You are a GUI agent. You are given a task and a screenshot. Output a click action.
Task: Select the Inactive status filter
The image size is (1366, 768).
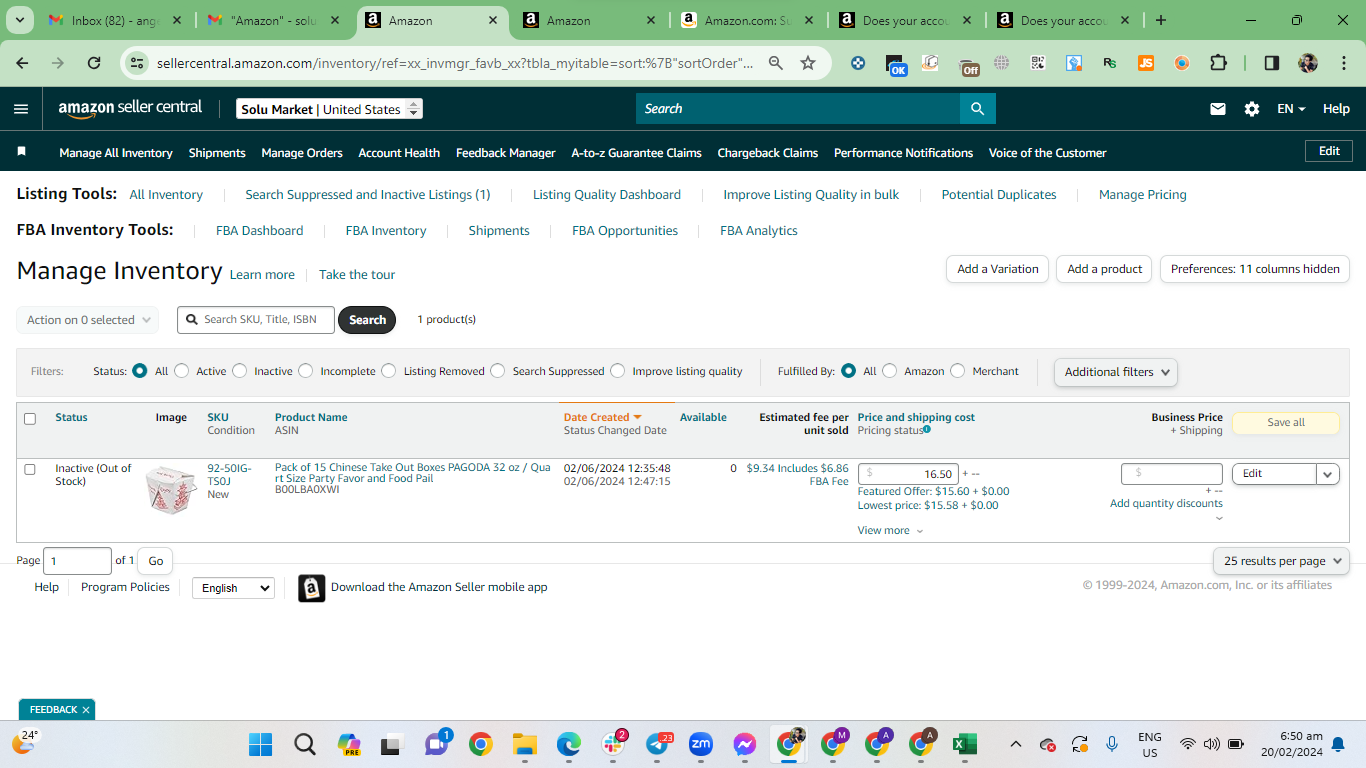[240, 371]
